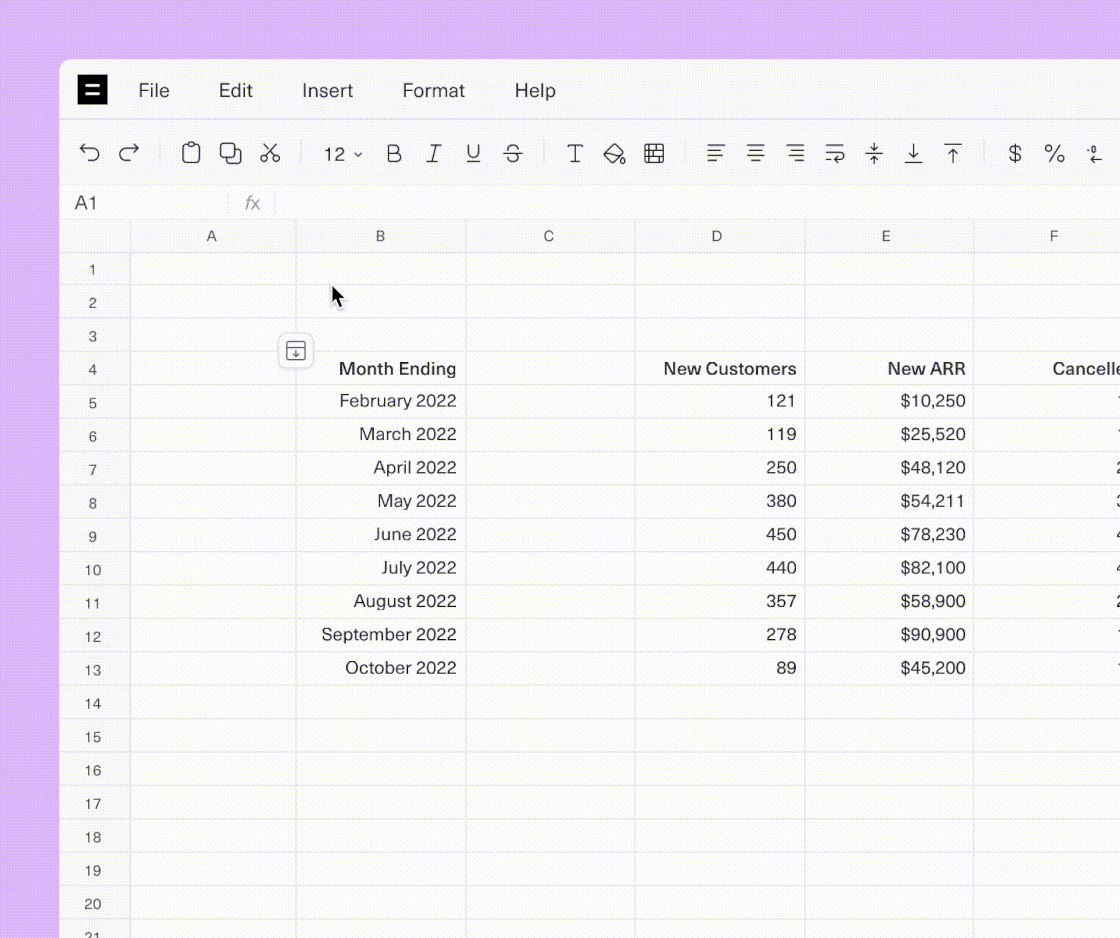Click the $54,211 cell
Screen dimensions: 1120x938
(889, 502)
